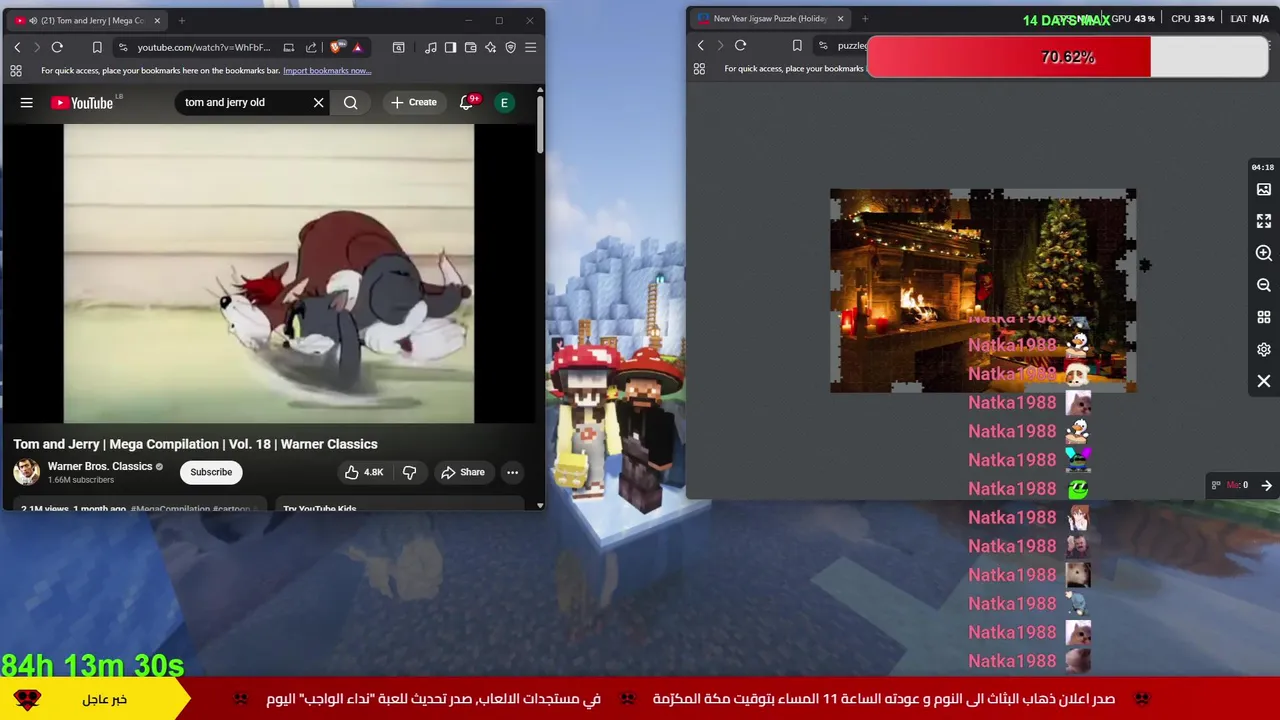Like the video with 4.8K likes
The image size is (1280, 720).
pyautogui.click(x=364, y=472)
